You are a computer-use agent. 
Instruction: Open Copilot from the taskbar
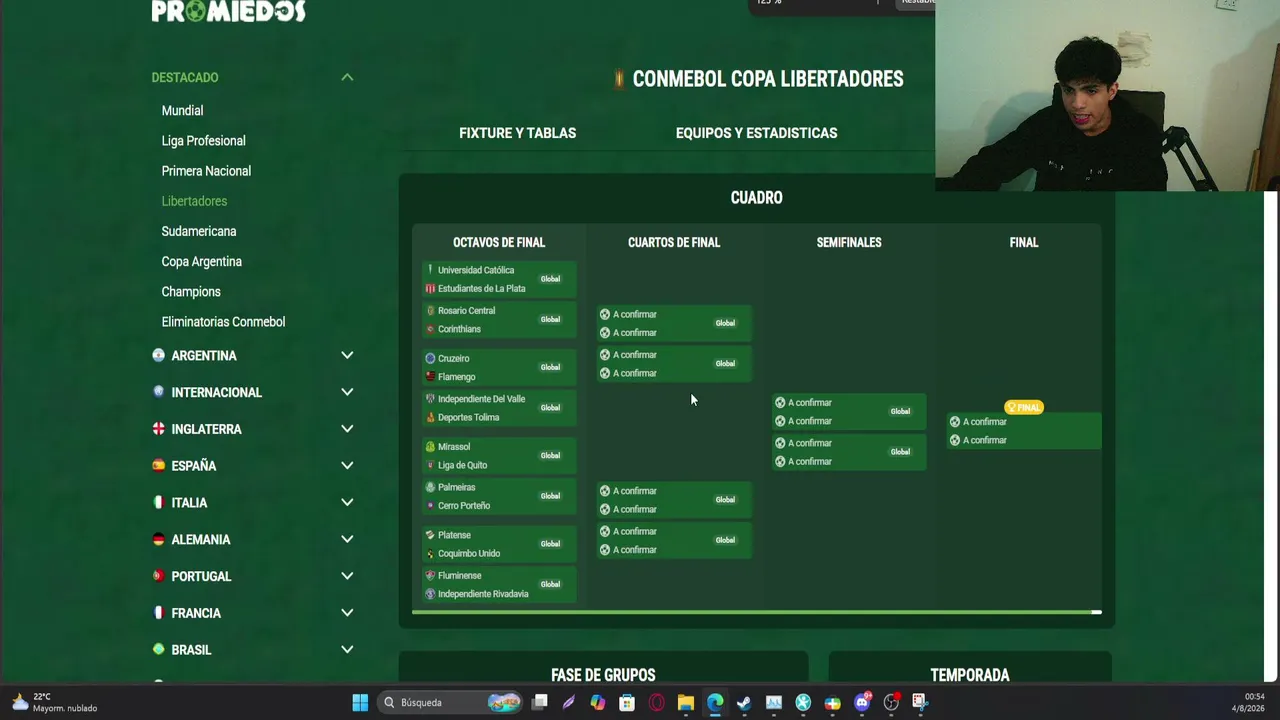pos(597,702)
